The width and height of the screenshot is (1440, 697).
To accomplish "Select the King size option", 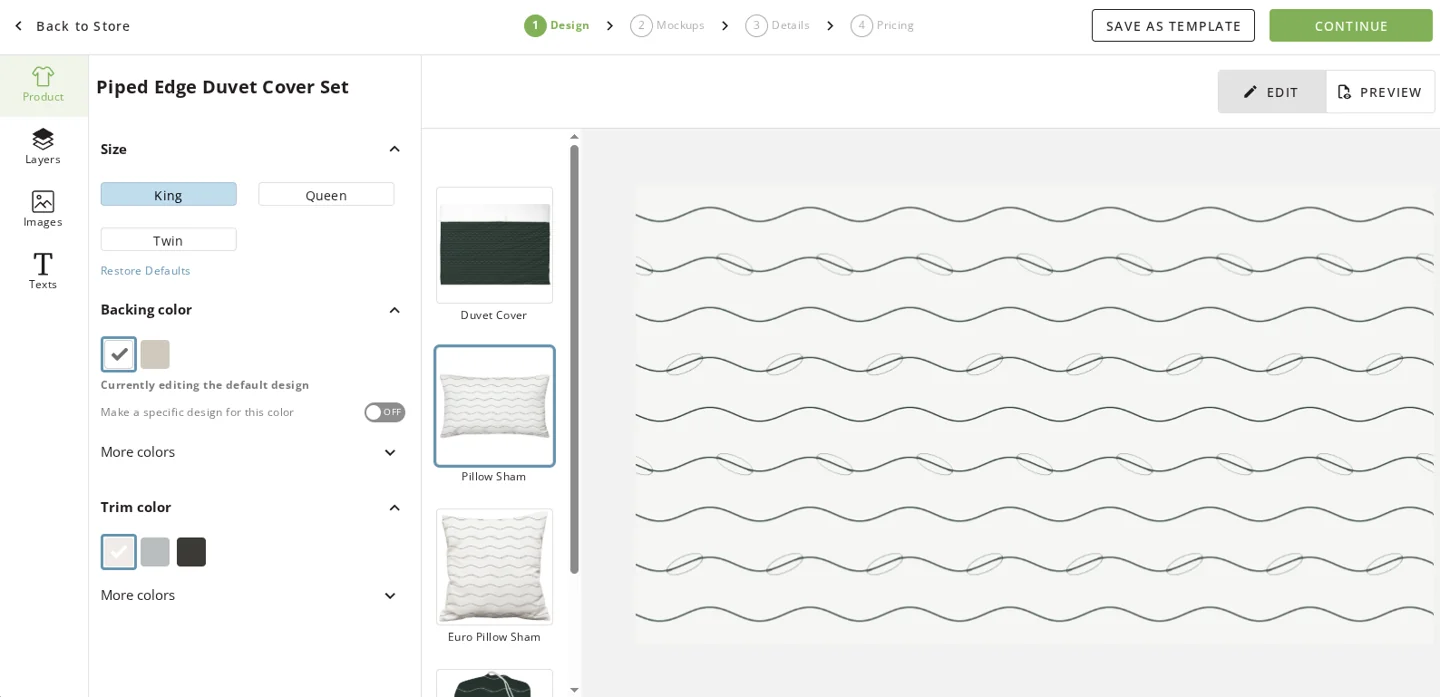I will point(168,195).
